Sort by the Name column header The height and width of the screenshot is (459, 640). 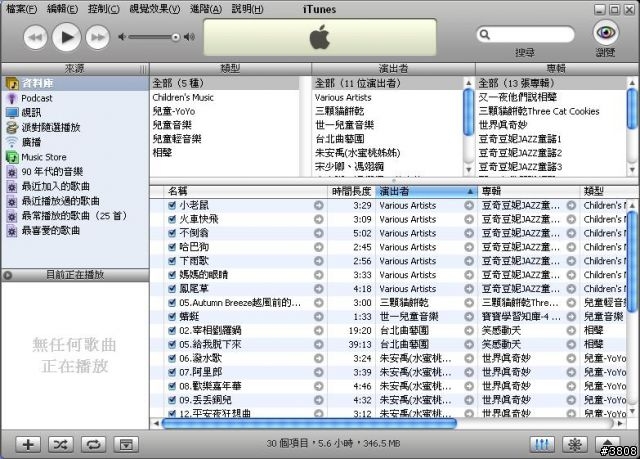(x=246, y=191)
